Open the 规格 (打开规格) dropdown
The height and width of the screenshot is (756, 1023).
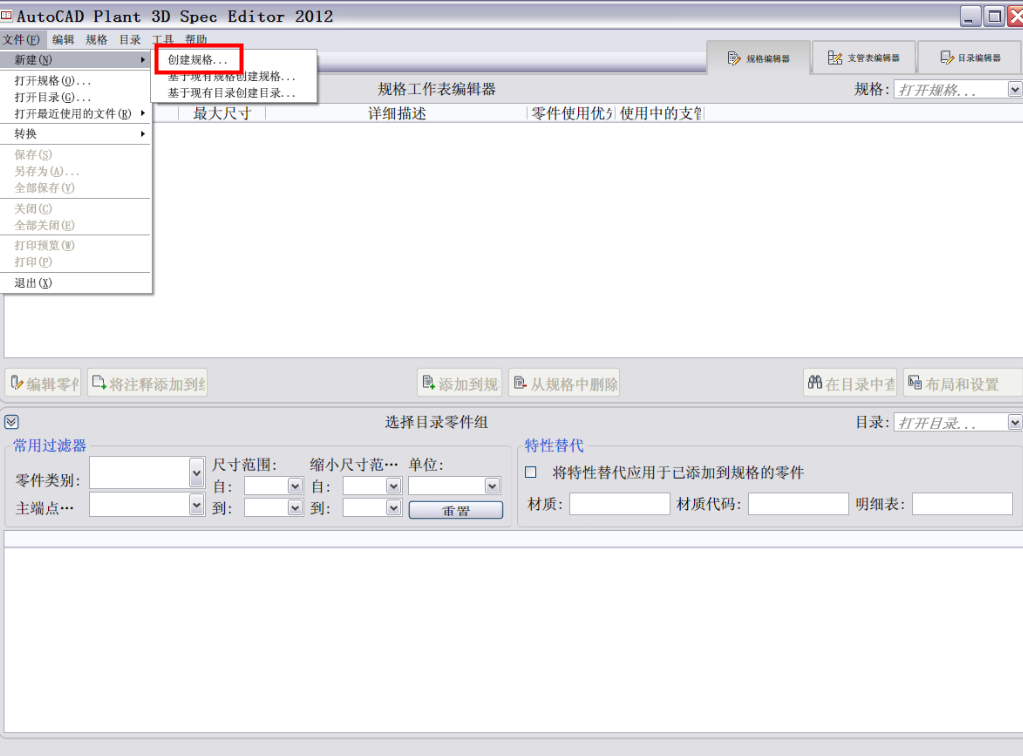[1015, 89]
